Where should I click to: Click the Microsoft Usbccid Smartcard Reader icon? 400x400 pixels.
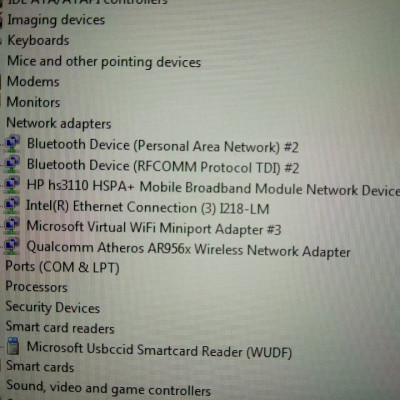[x=13, y=346]
